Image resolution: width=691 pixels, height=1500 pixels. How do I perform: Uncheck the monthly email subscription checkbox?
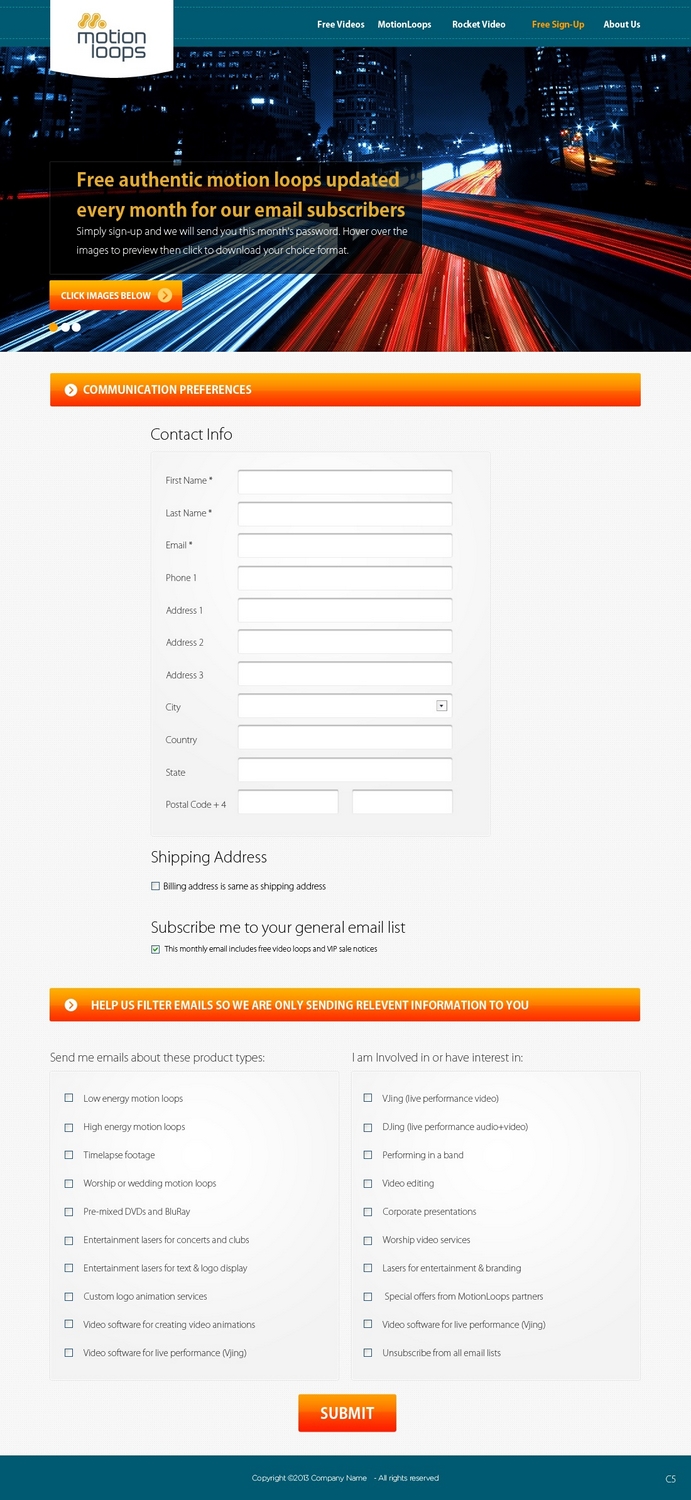pos(155,949)
